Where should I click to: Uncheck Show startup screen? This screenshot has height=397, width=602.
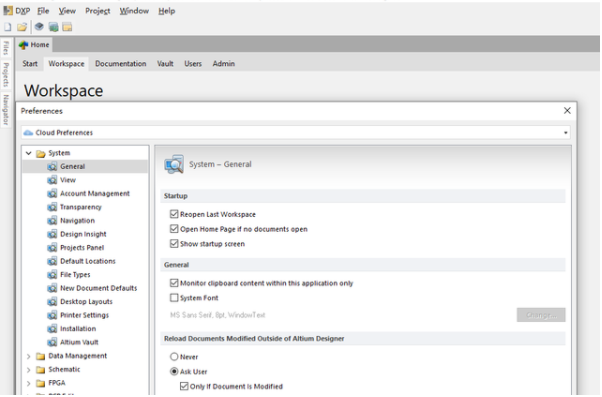point(174,244)
